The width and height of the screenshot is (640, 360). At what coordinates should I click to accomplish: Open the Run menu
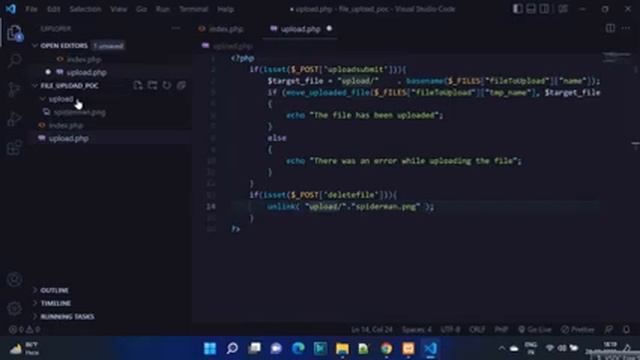point(162,9)
